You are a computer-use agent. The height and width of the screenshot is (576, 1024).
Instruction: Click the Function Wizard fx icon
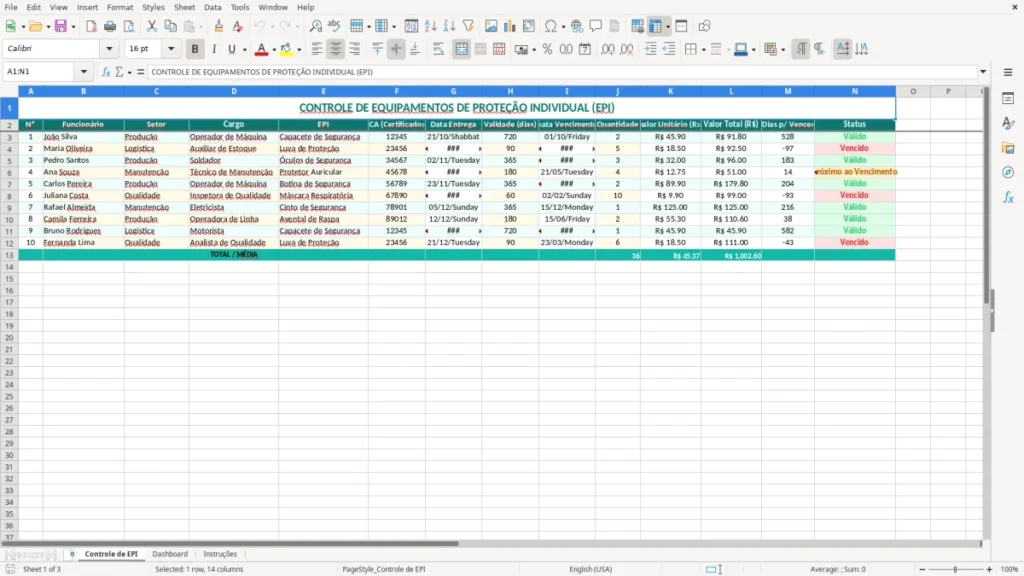click(106, 72)
